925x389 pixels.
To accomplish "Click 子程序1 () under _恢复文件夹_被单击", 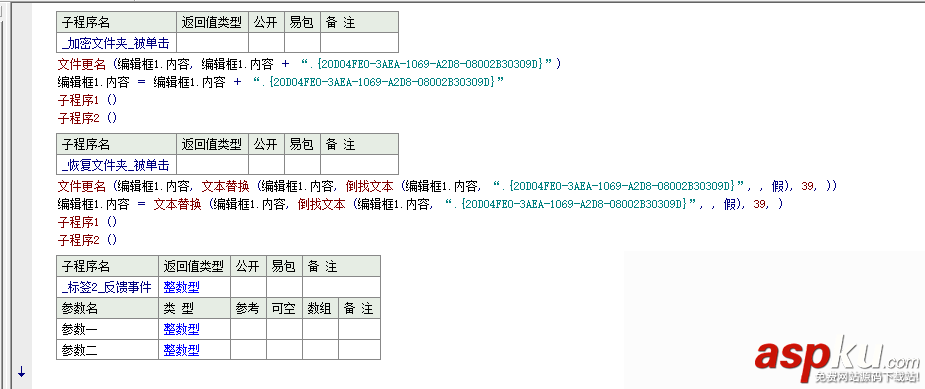I will coord(87,222).
